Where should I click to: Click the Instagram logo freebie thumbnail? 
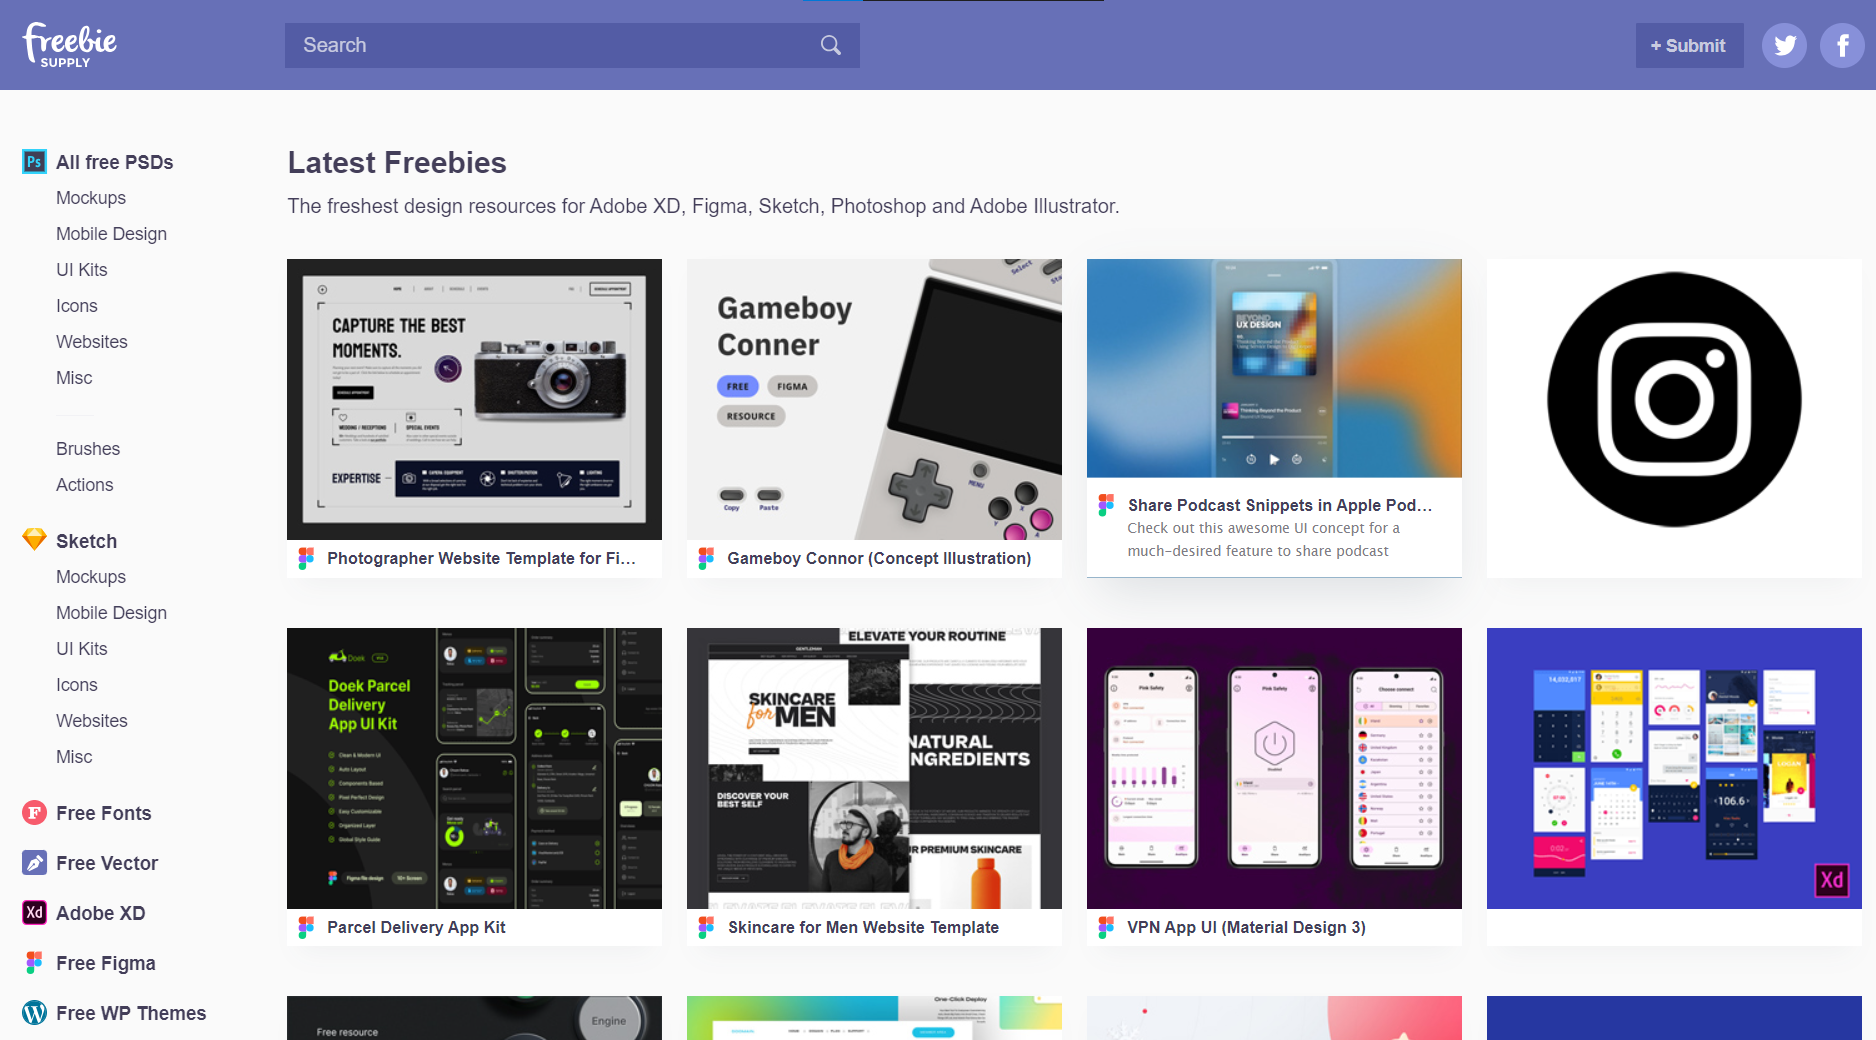[x=1673, y=399]
